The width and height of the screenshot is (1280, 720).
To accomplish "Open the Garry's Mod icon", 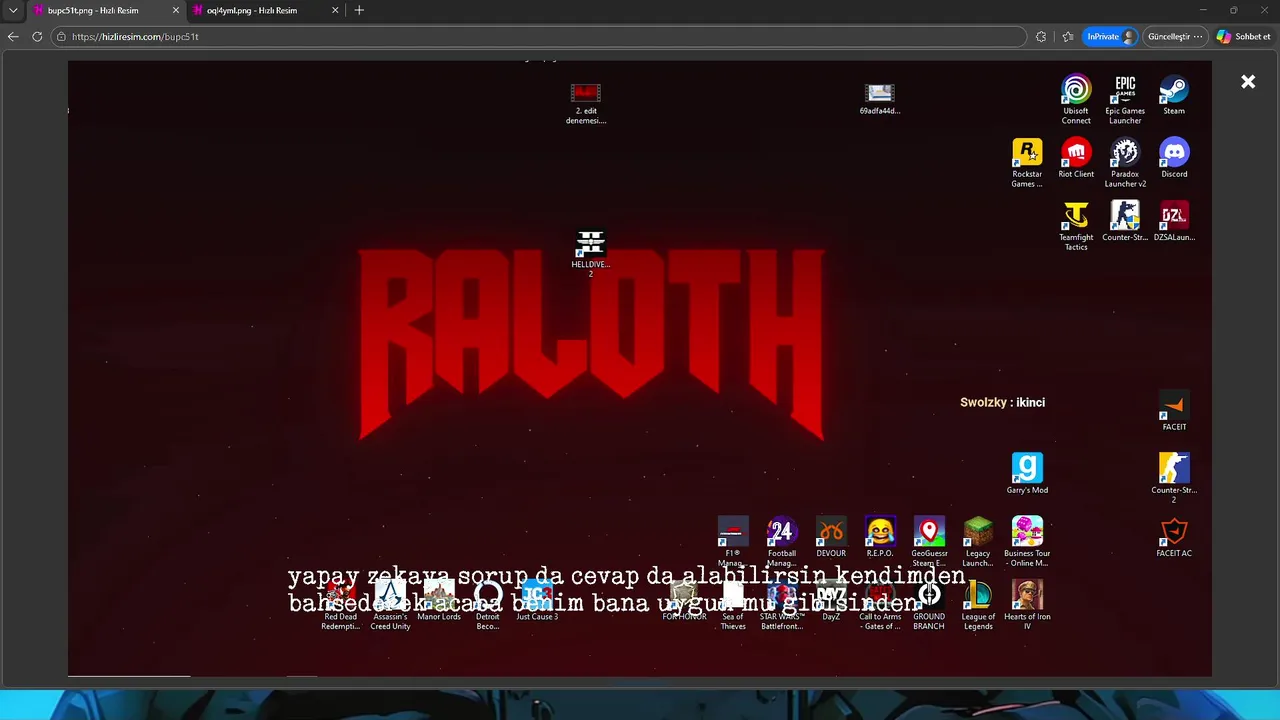I will coord(1027,474).
